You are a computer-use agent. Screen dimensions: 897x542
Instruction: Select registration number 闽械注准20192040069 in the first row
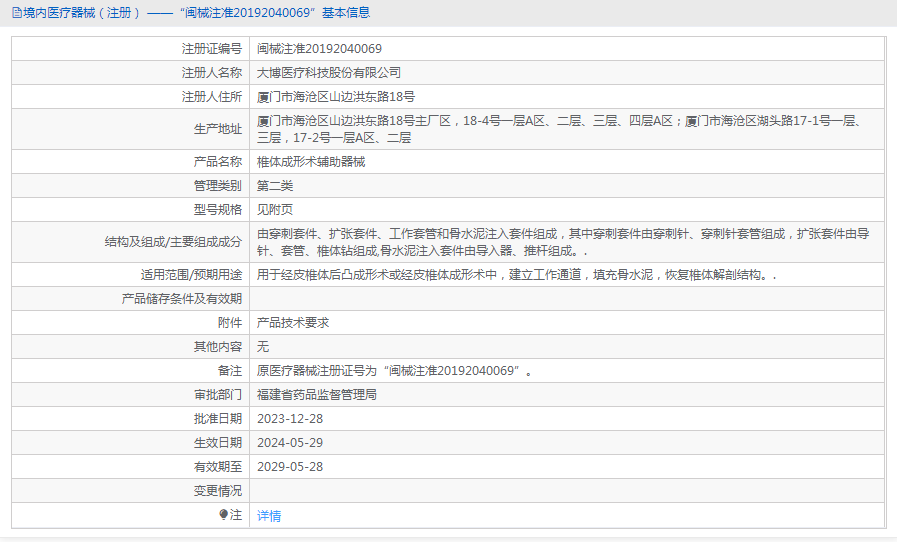pyautogui.click(x=319, y=49)
